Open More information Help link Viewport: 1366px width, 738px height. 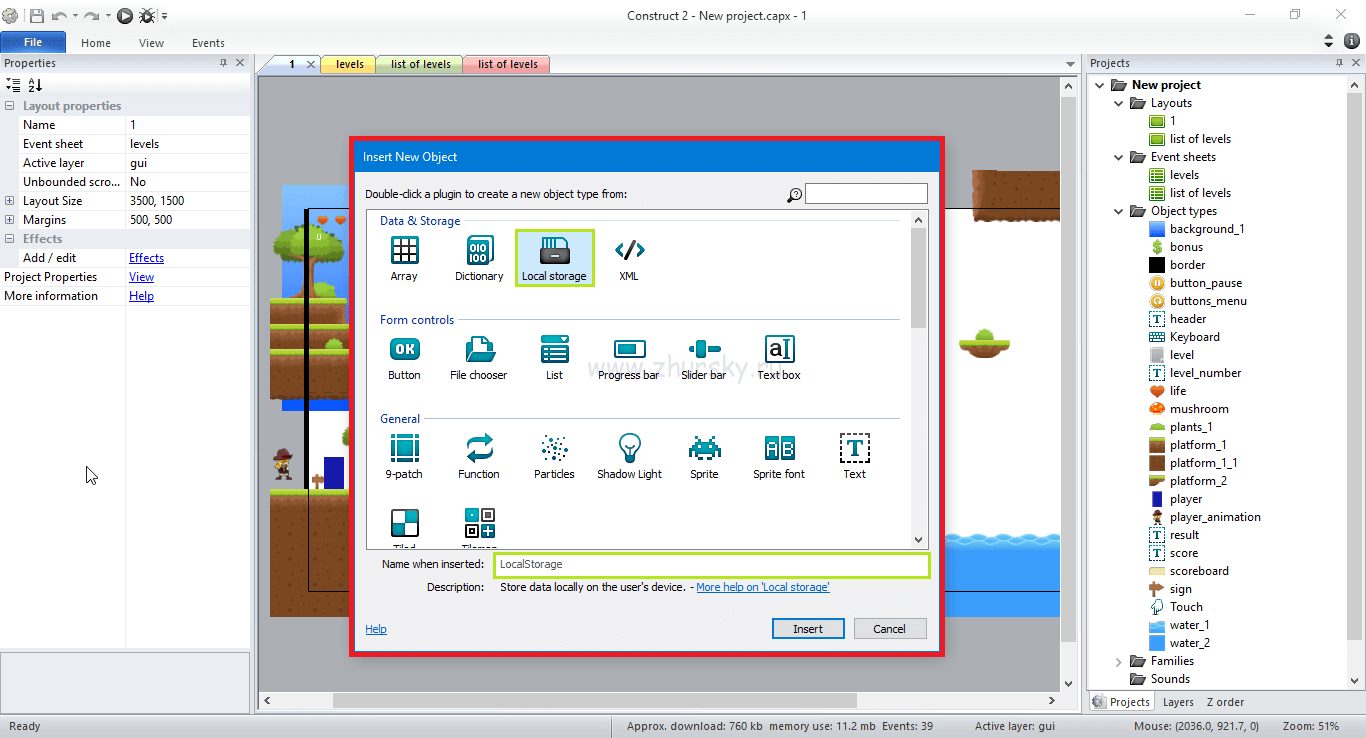[141, 296]
